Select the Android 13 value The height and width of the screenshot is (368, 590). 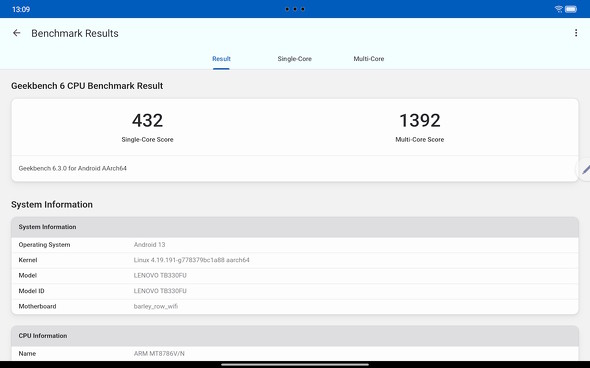[149, 245]
